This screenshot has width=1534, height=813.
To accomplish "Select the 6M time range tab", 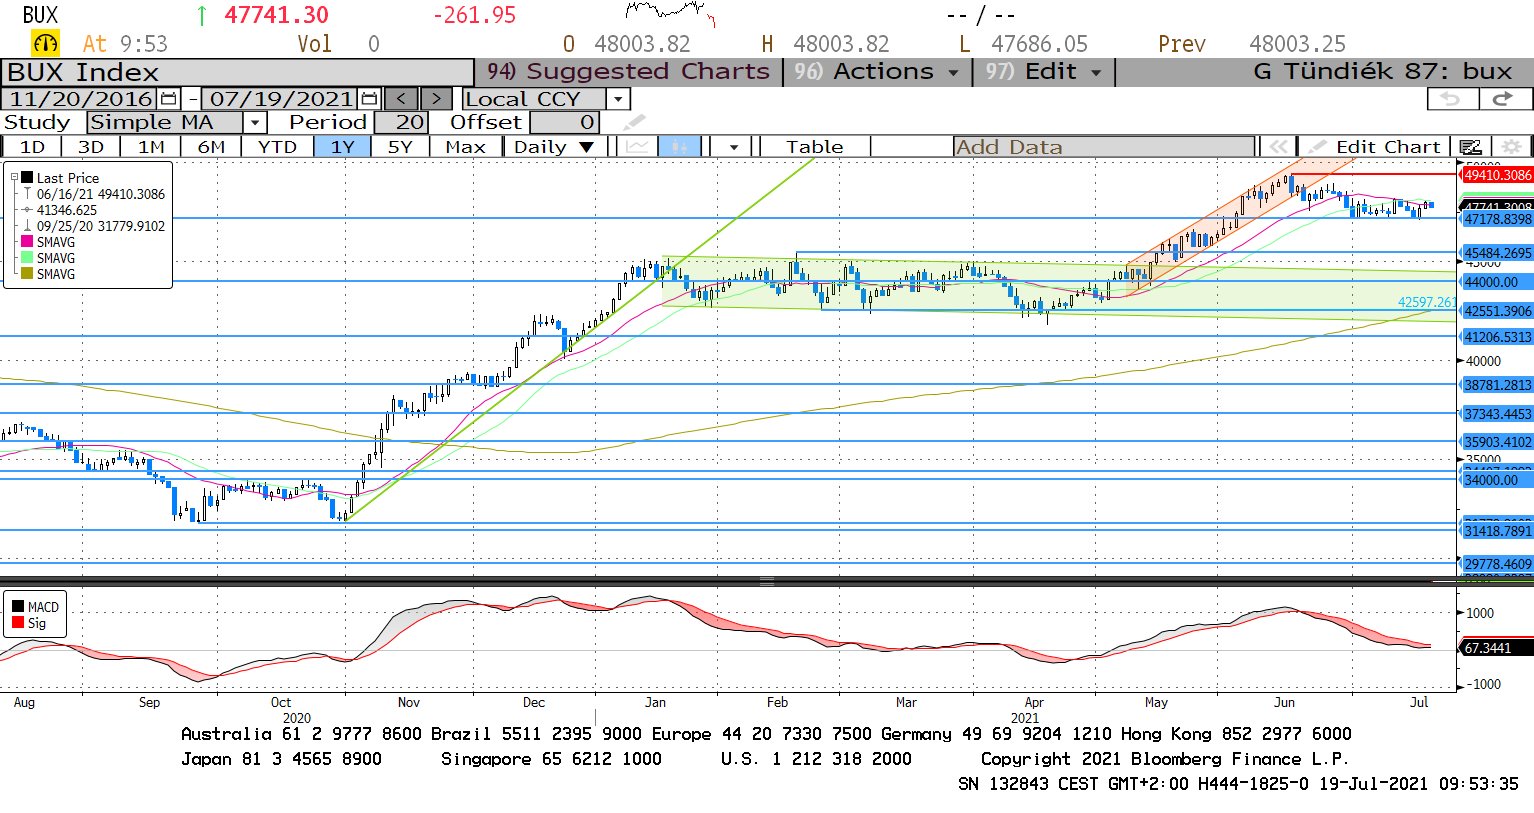I will pyautogui.click(x=211, y=147).
